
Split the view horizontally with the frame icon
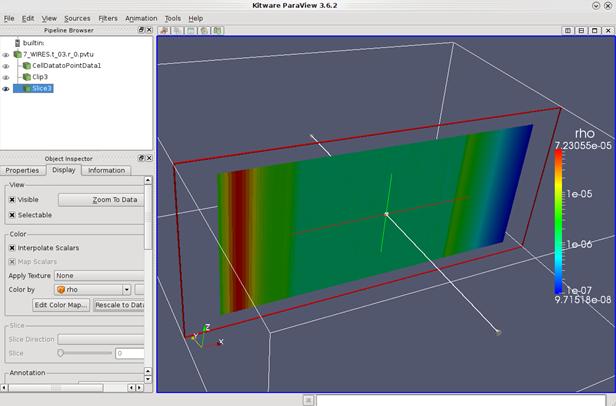568,30
